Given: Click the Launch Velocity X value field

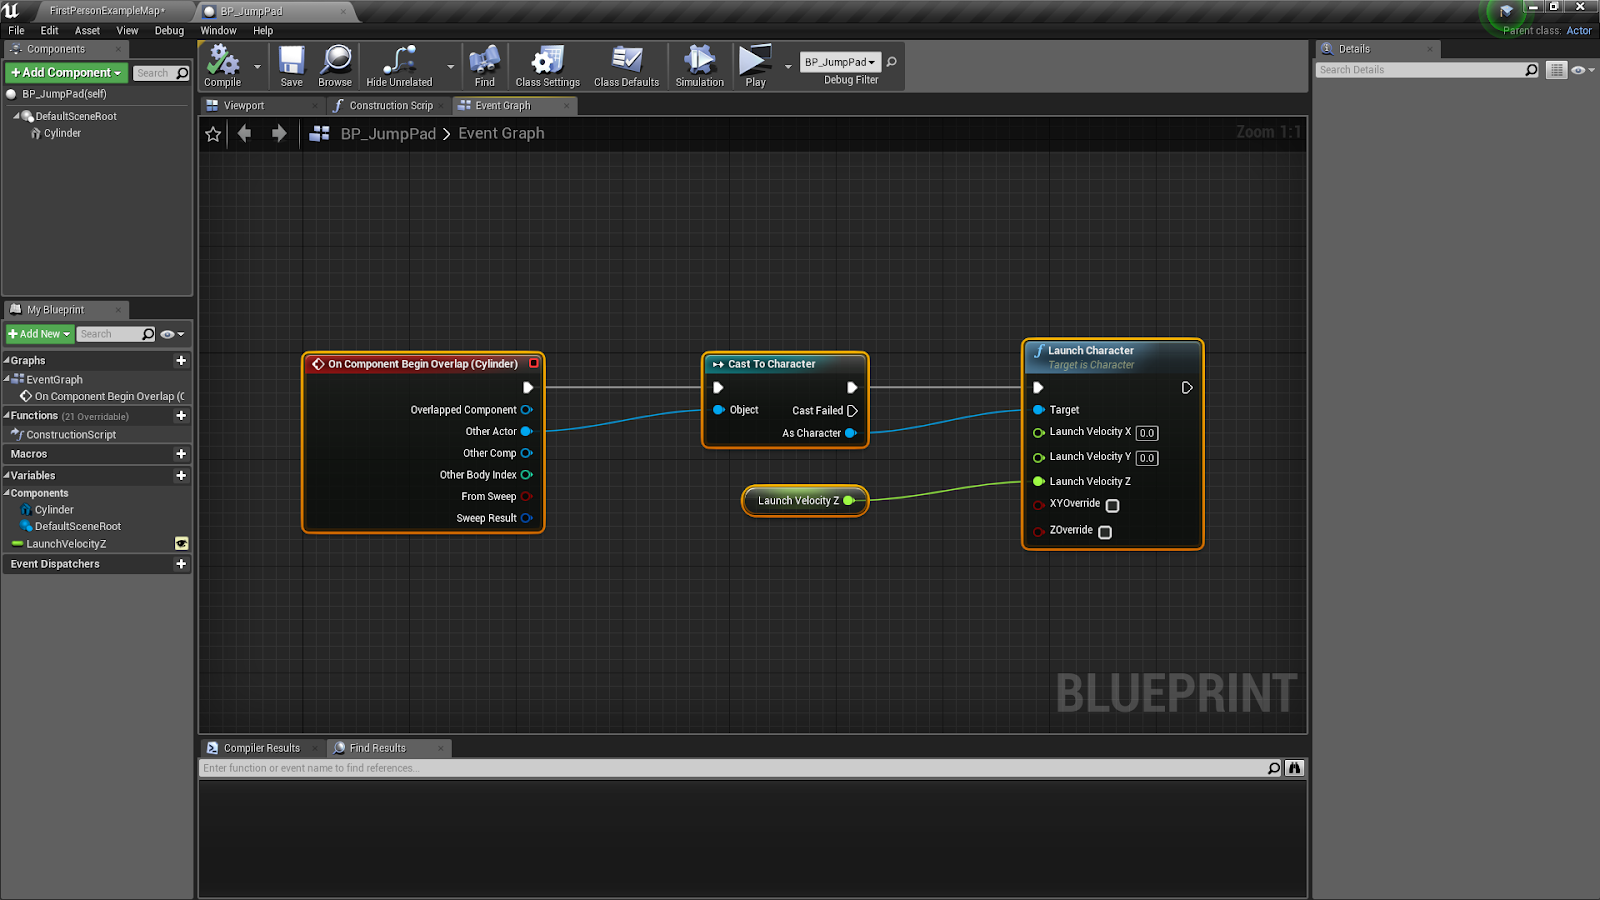Looking at the screenshot, I should [1146, 433].
